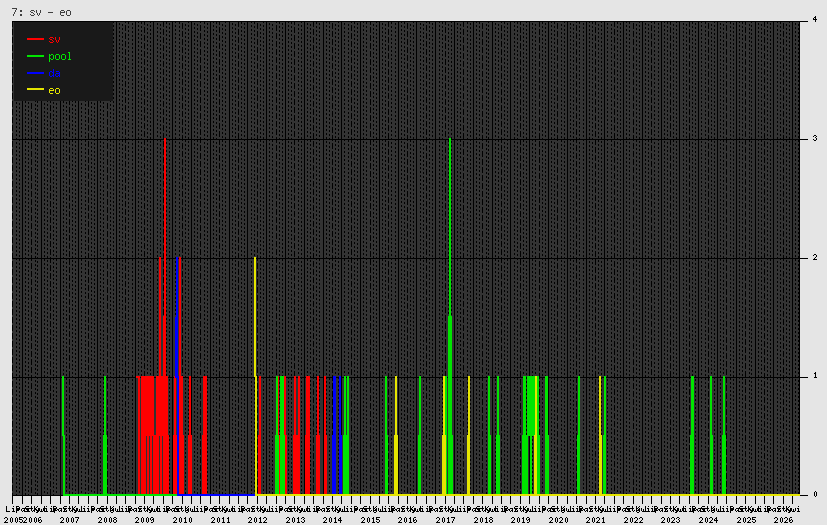Select the "eo" legend label
Screen dimensions: 827x525
[x=54, y=90]
